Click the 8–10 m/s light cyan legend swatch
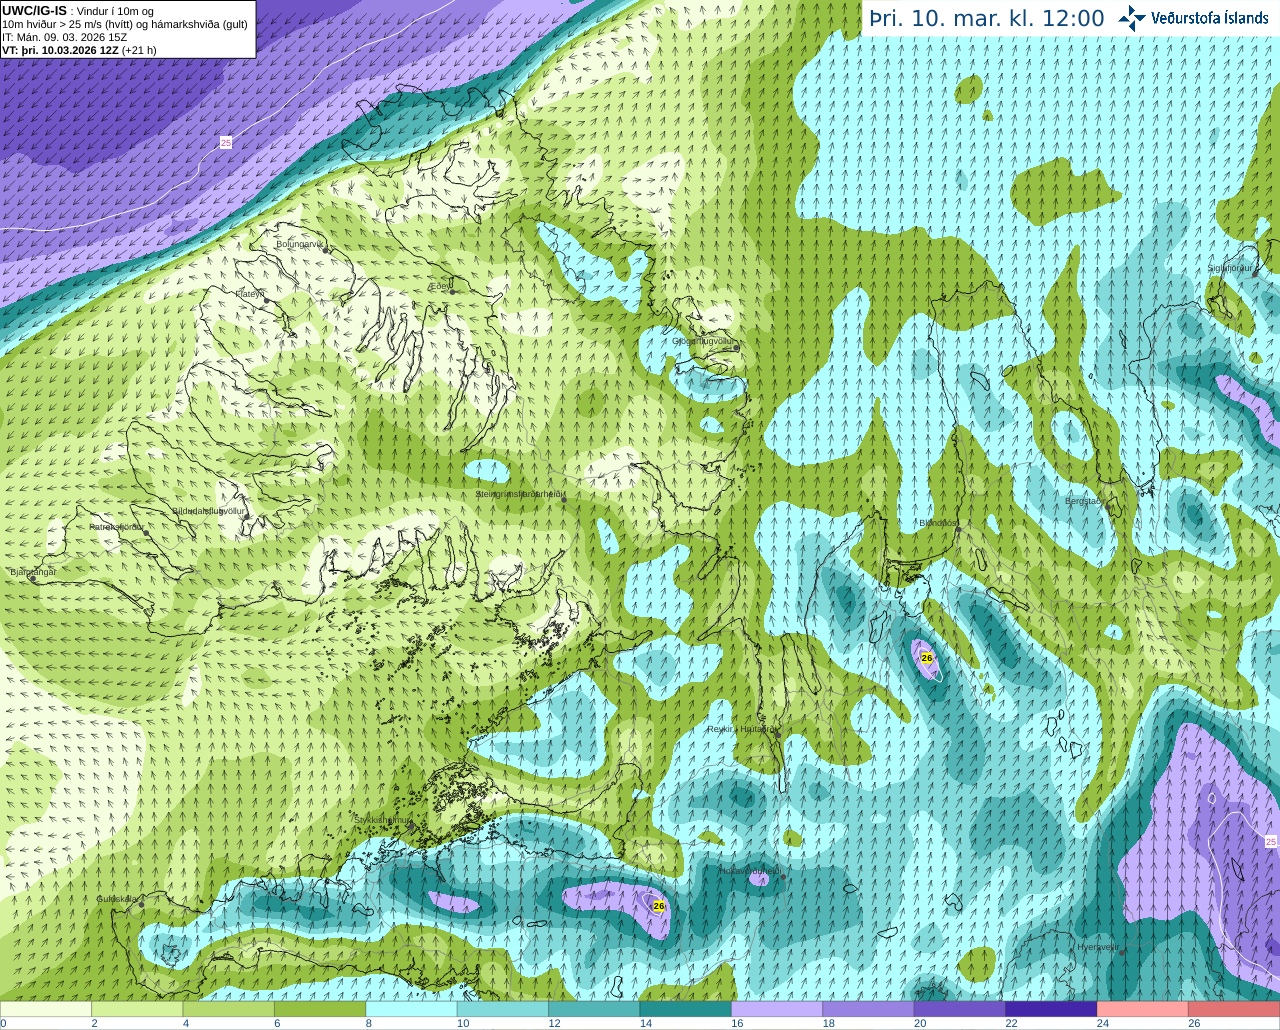The image size is (1280, 1030). click(412, 1009)
